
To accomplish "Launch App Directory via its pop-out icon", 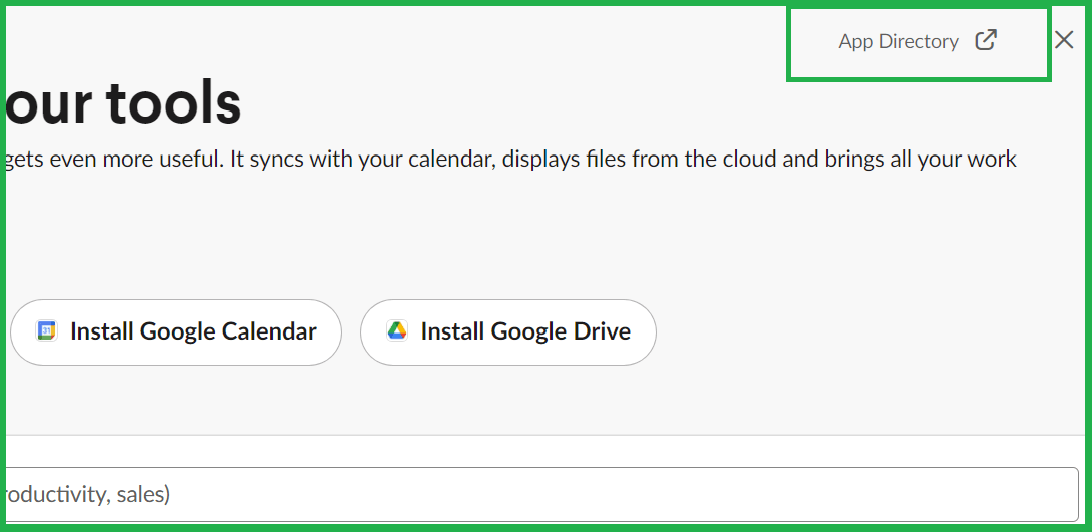I will tap(986, 40).
